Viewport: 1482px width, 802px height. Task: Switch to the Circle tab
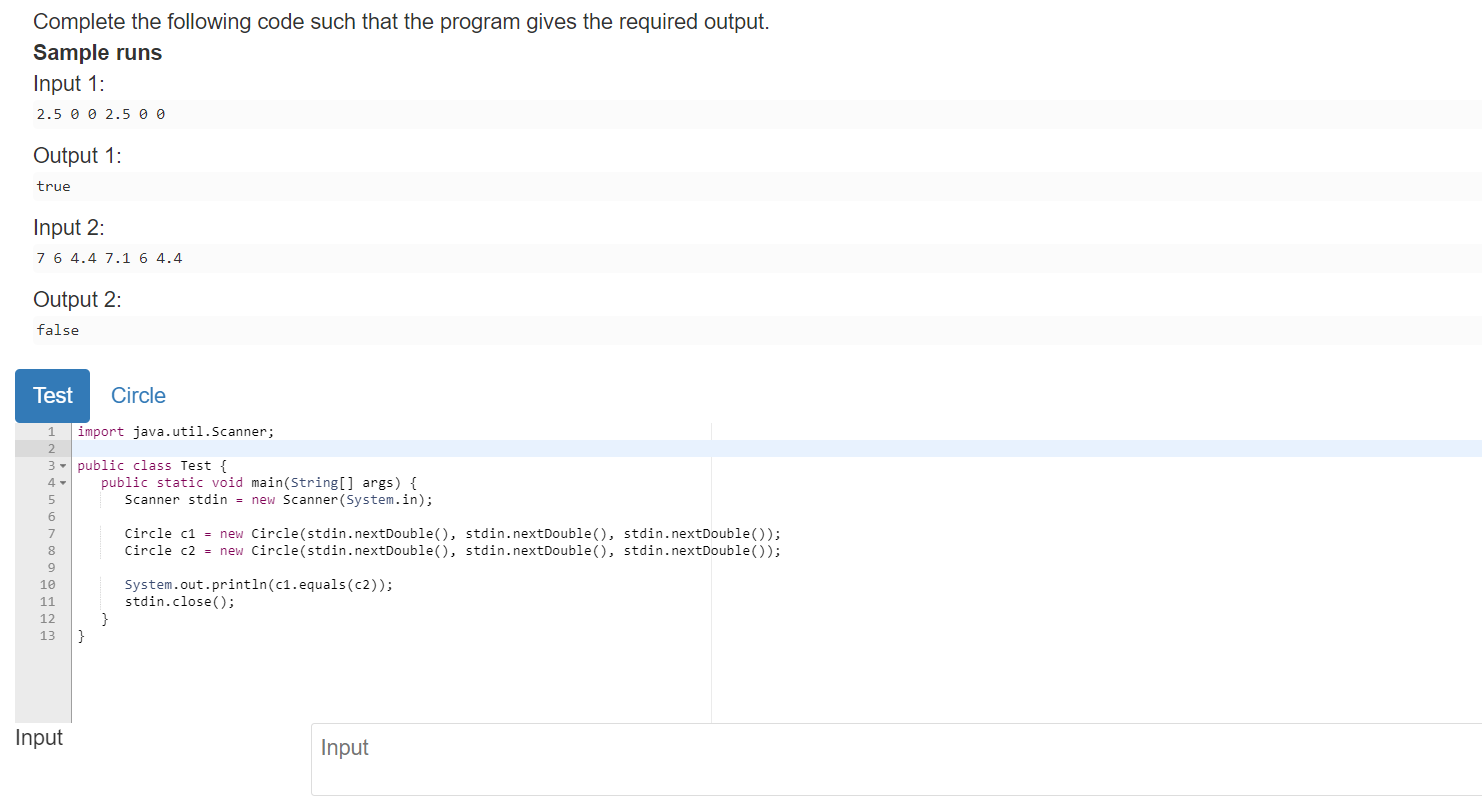coord(138,395)
